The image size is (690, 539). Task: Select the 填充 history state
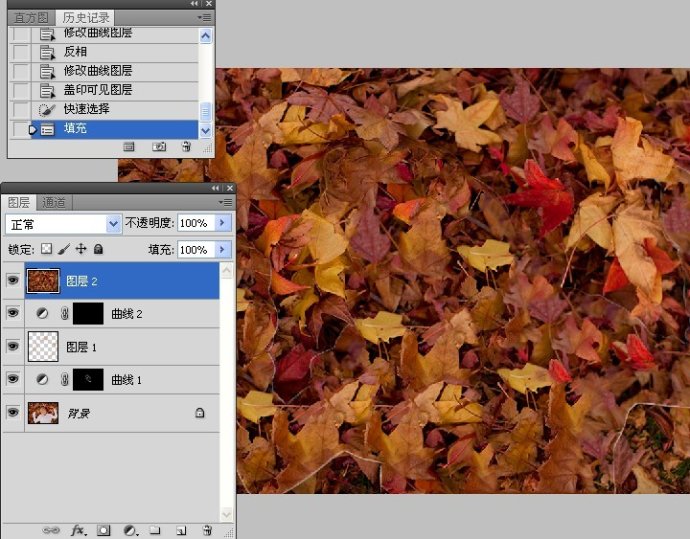point(114,129)
